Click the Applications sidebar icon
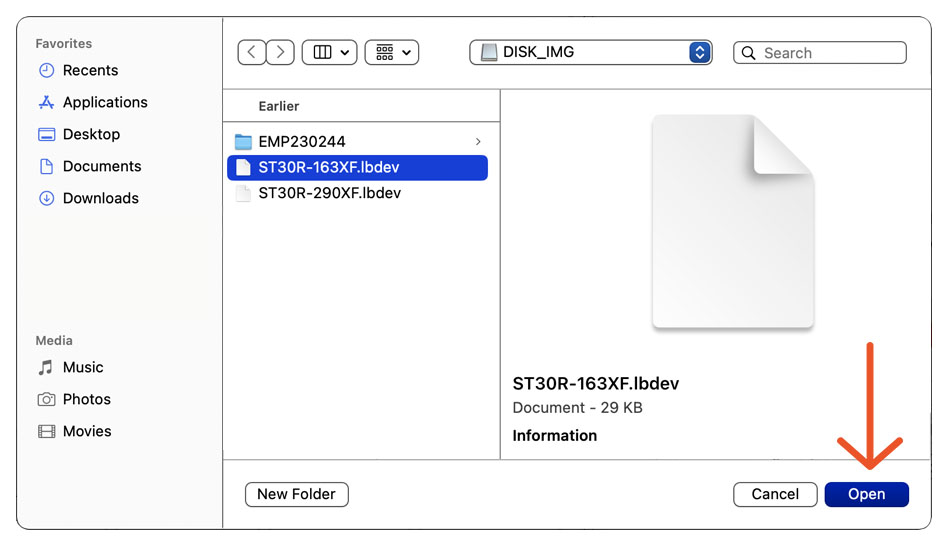 point(47,102)
